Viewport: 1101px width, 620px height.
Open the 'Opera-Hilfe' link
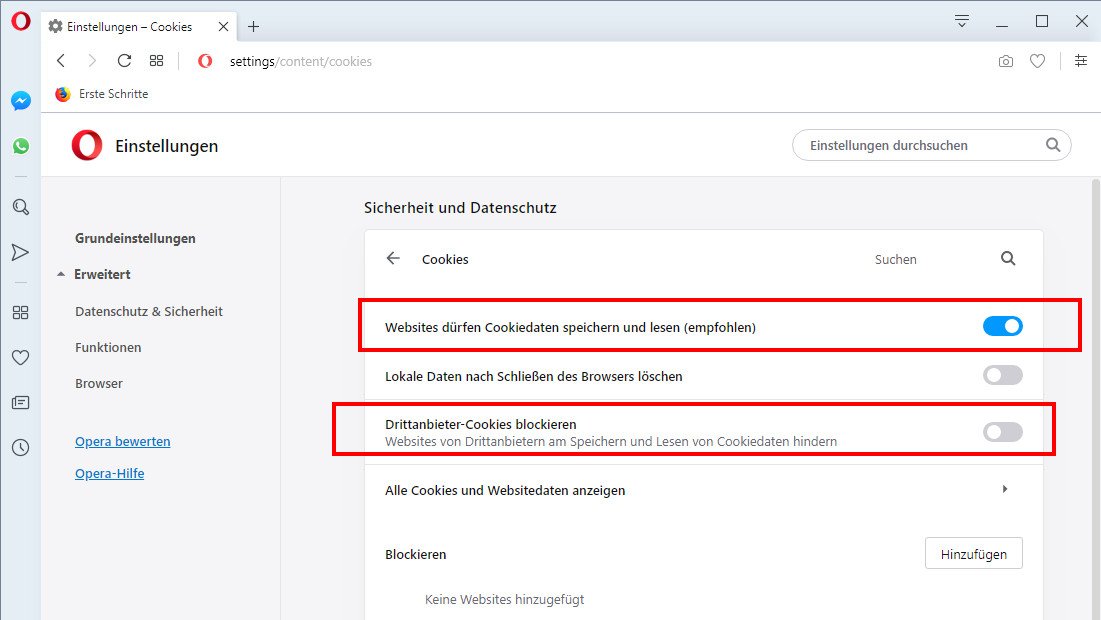click(109, 473)
